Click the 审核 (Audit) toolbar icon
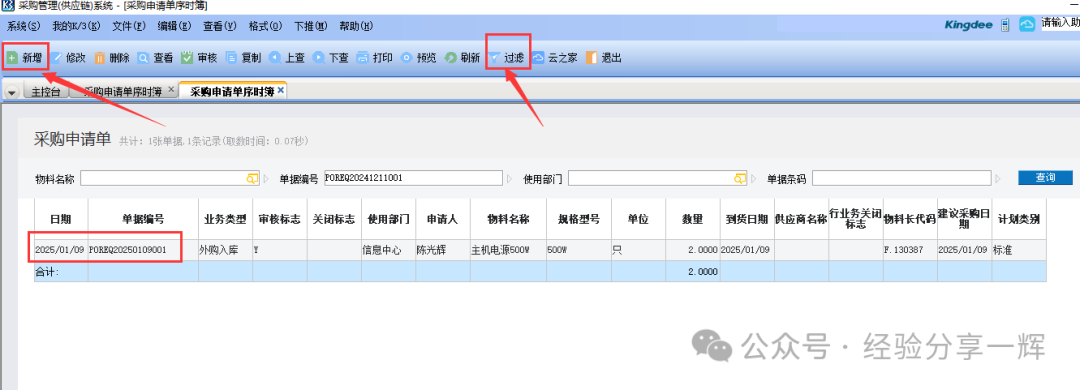Viewport: 1080px width, 390px height. pos(187,58)
